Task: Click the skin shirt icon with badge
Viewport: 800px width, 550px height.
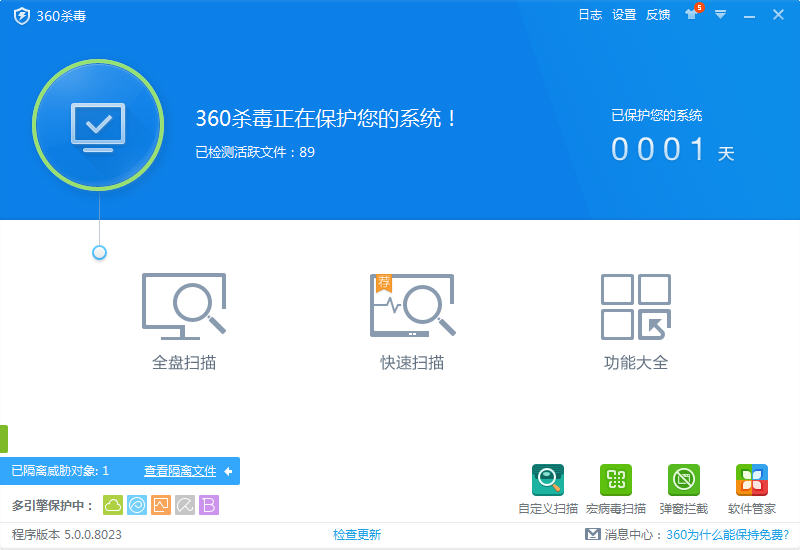Action: (691, 15)
